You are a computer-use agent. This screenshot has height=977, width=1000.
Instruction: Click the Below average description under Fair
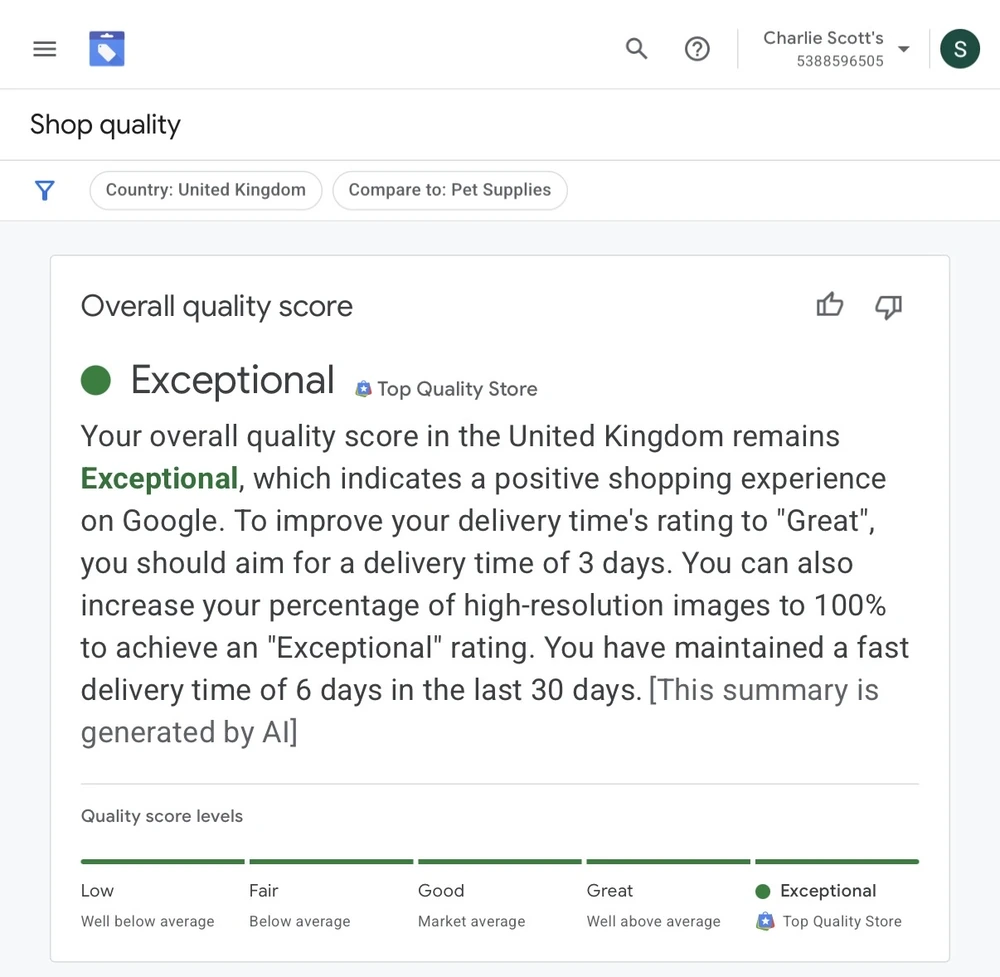point(300,921)
